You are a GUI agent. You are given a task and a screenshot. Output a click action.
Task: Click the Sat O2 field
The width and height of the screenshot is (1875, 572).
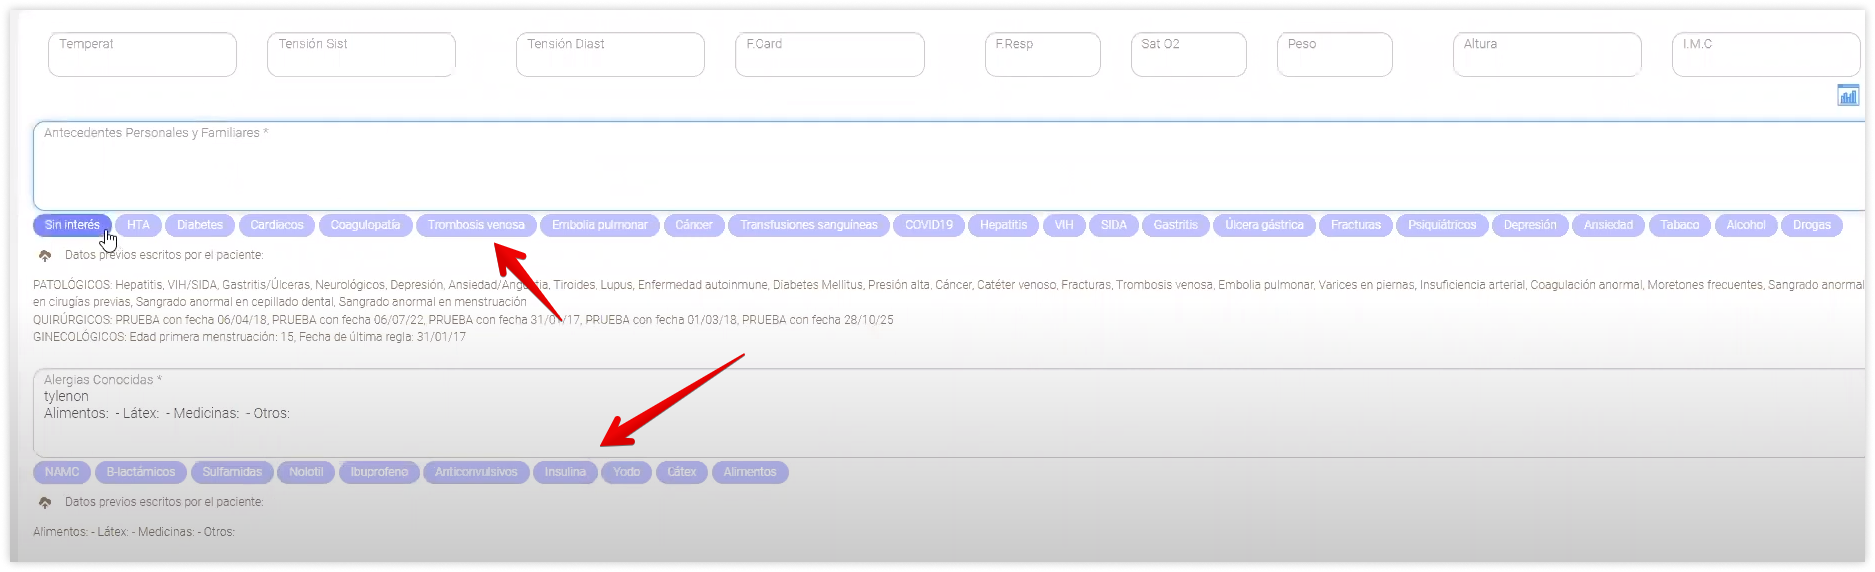point(1189,54)
